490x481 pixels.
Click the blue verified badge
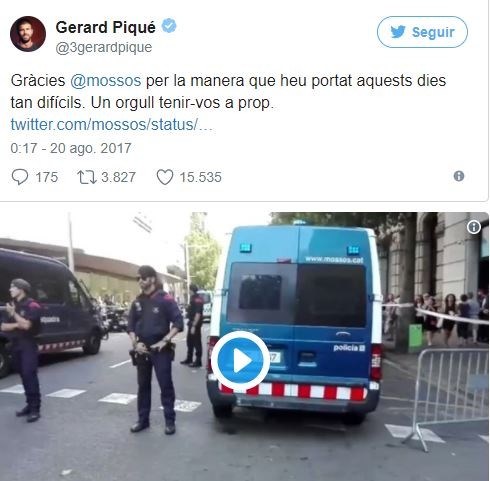click(x=169, y=26)
